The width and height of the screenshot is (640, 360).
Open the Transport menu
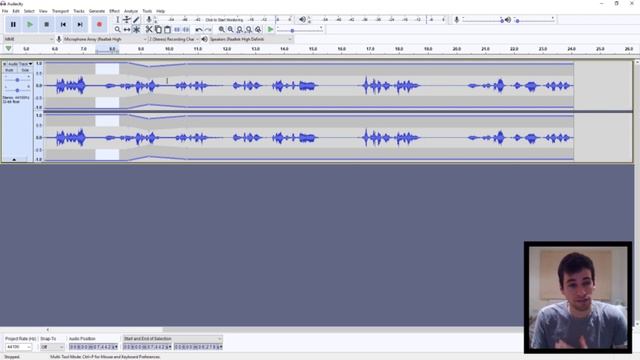(x=60, y=11)
